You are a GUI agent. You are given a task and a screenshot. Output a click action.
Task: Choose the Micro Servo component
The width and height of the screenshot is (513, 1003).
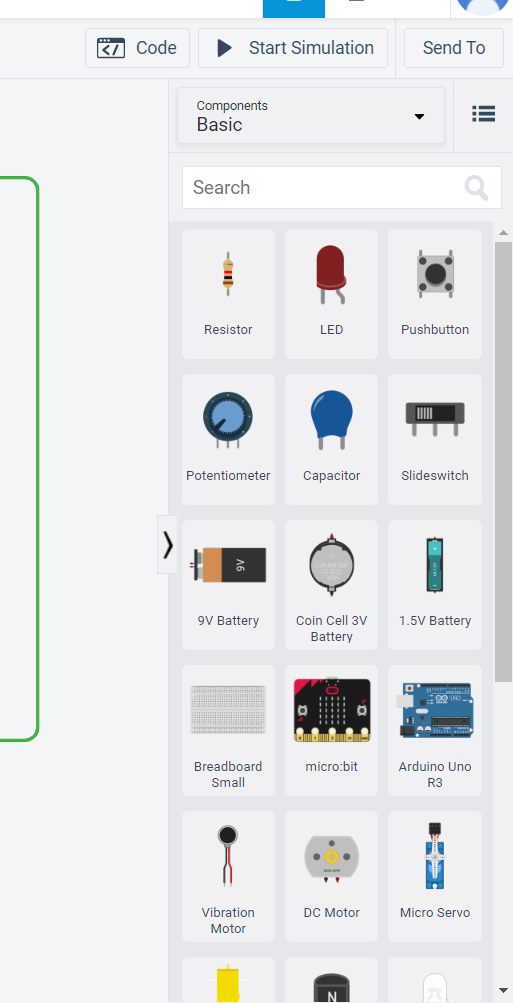pyautogui.click(x=435, y=876)
